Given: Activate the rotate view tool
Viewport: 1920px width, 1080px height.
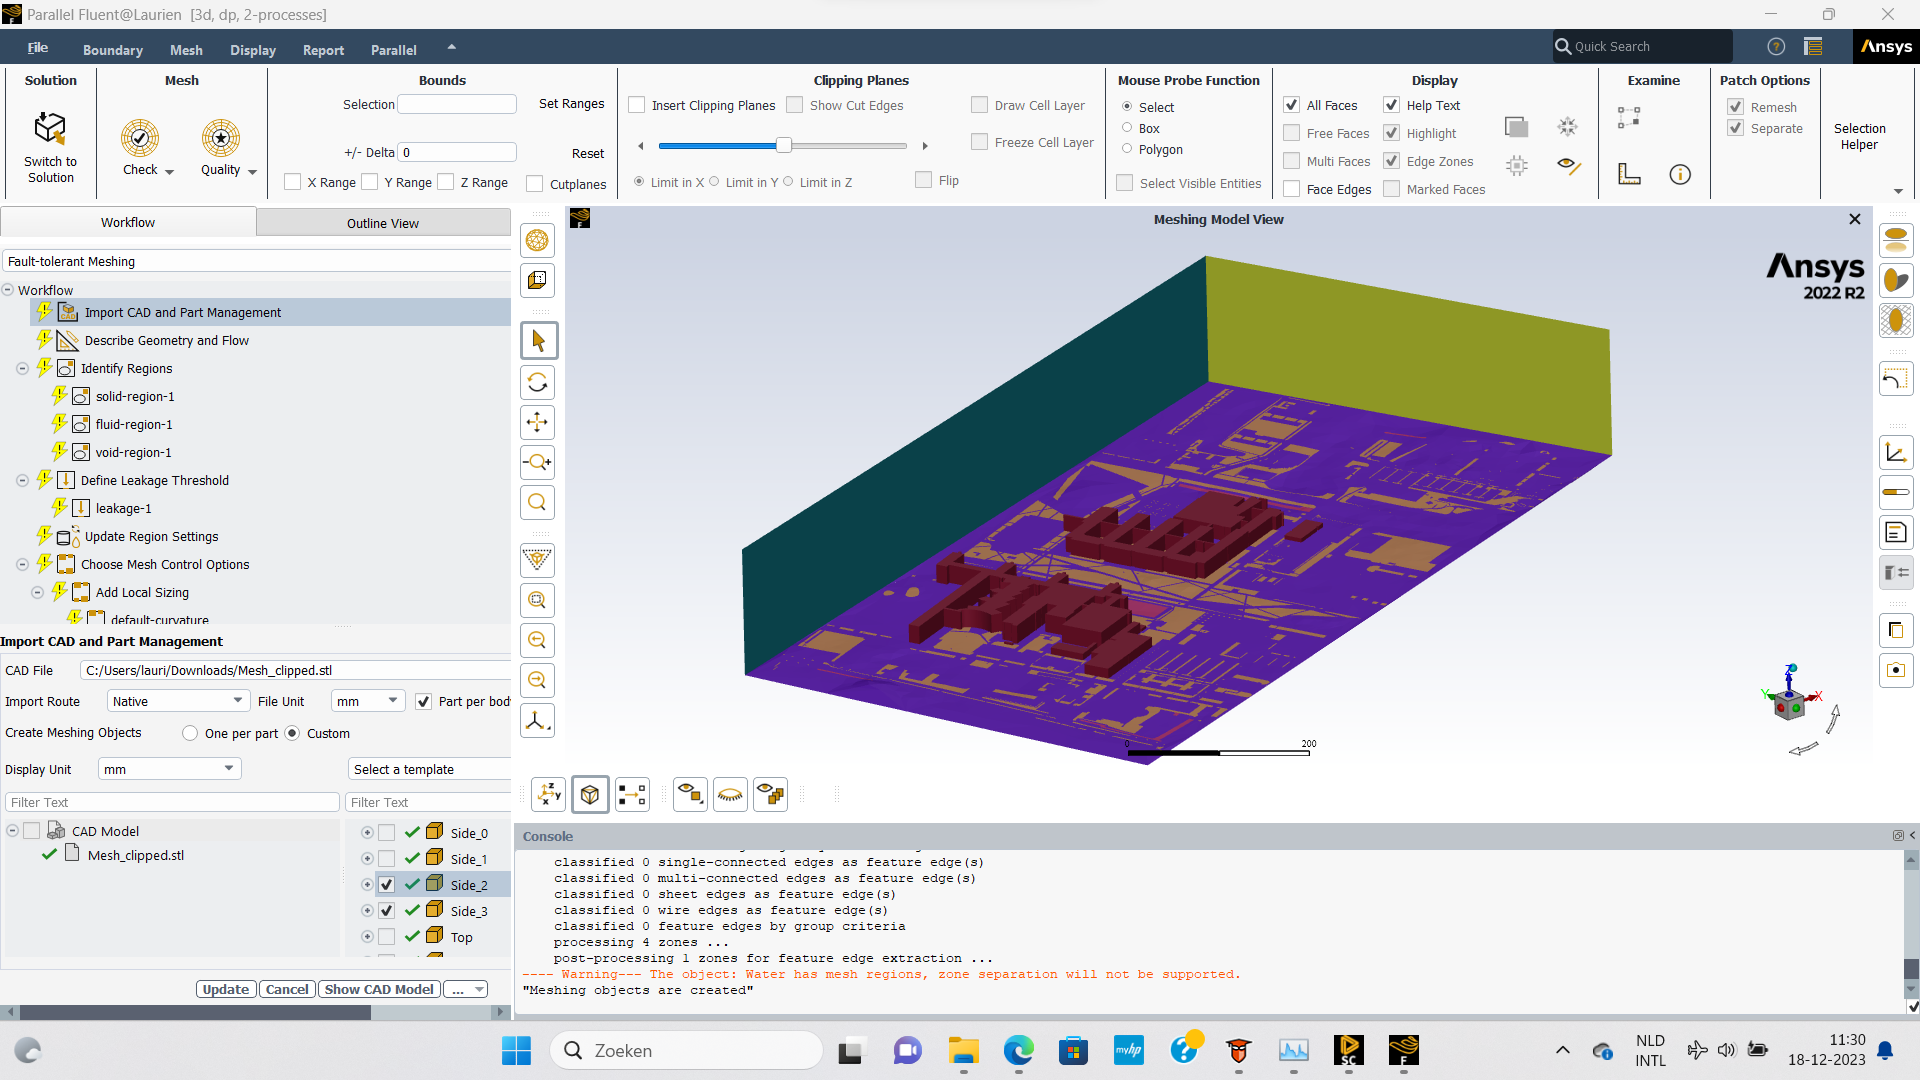Looking at the screenshot, I should pos(538,382).
